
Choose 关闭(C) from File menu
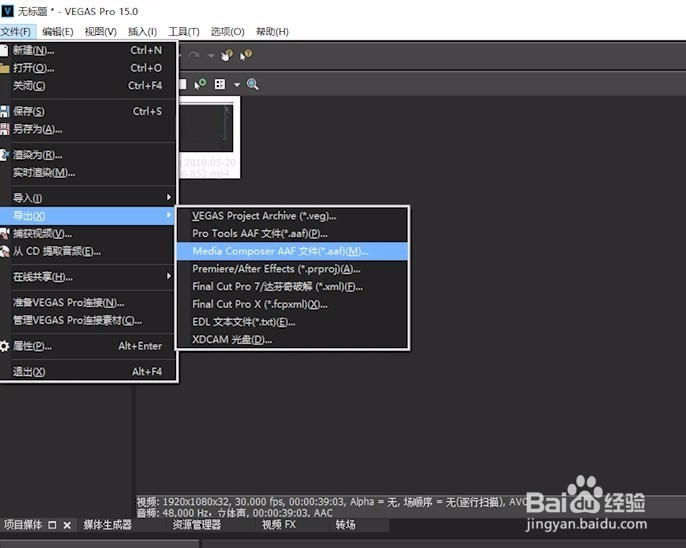[88, 86]
